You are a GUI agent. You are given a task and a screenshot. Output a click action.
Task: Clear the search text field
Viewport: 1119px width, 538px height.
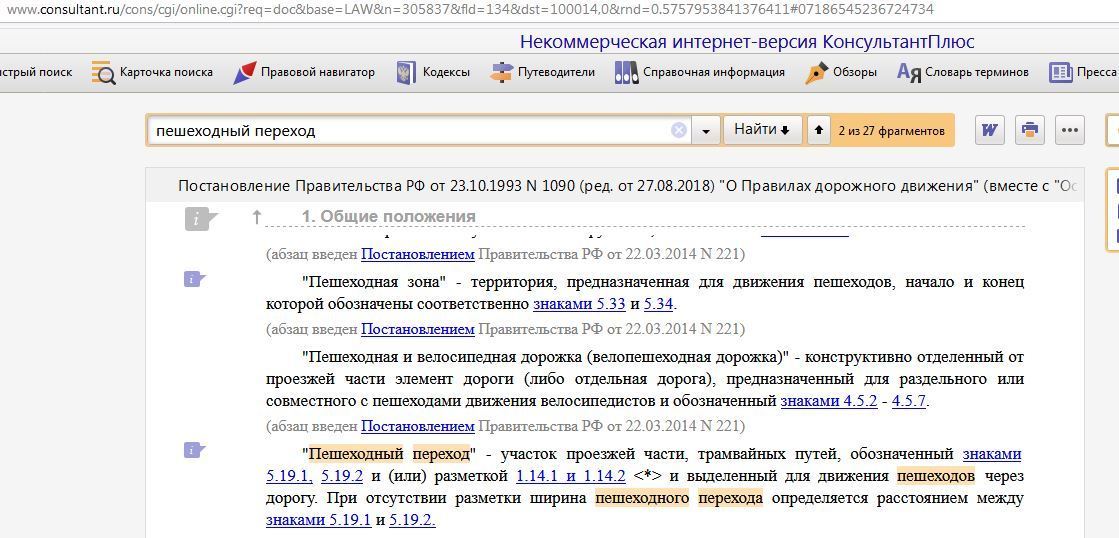coord(678,130)
